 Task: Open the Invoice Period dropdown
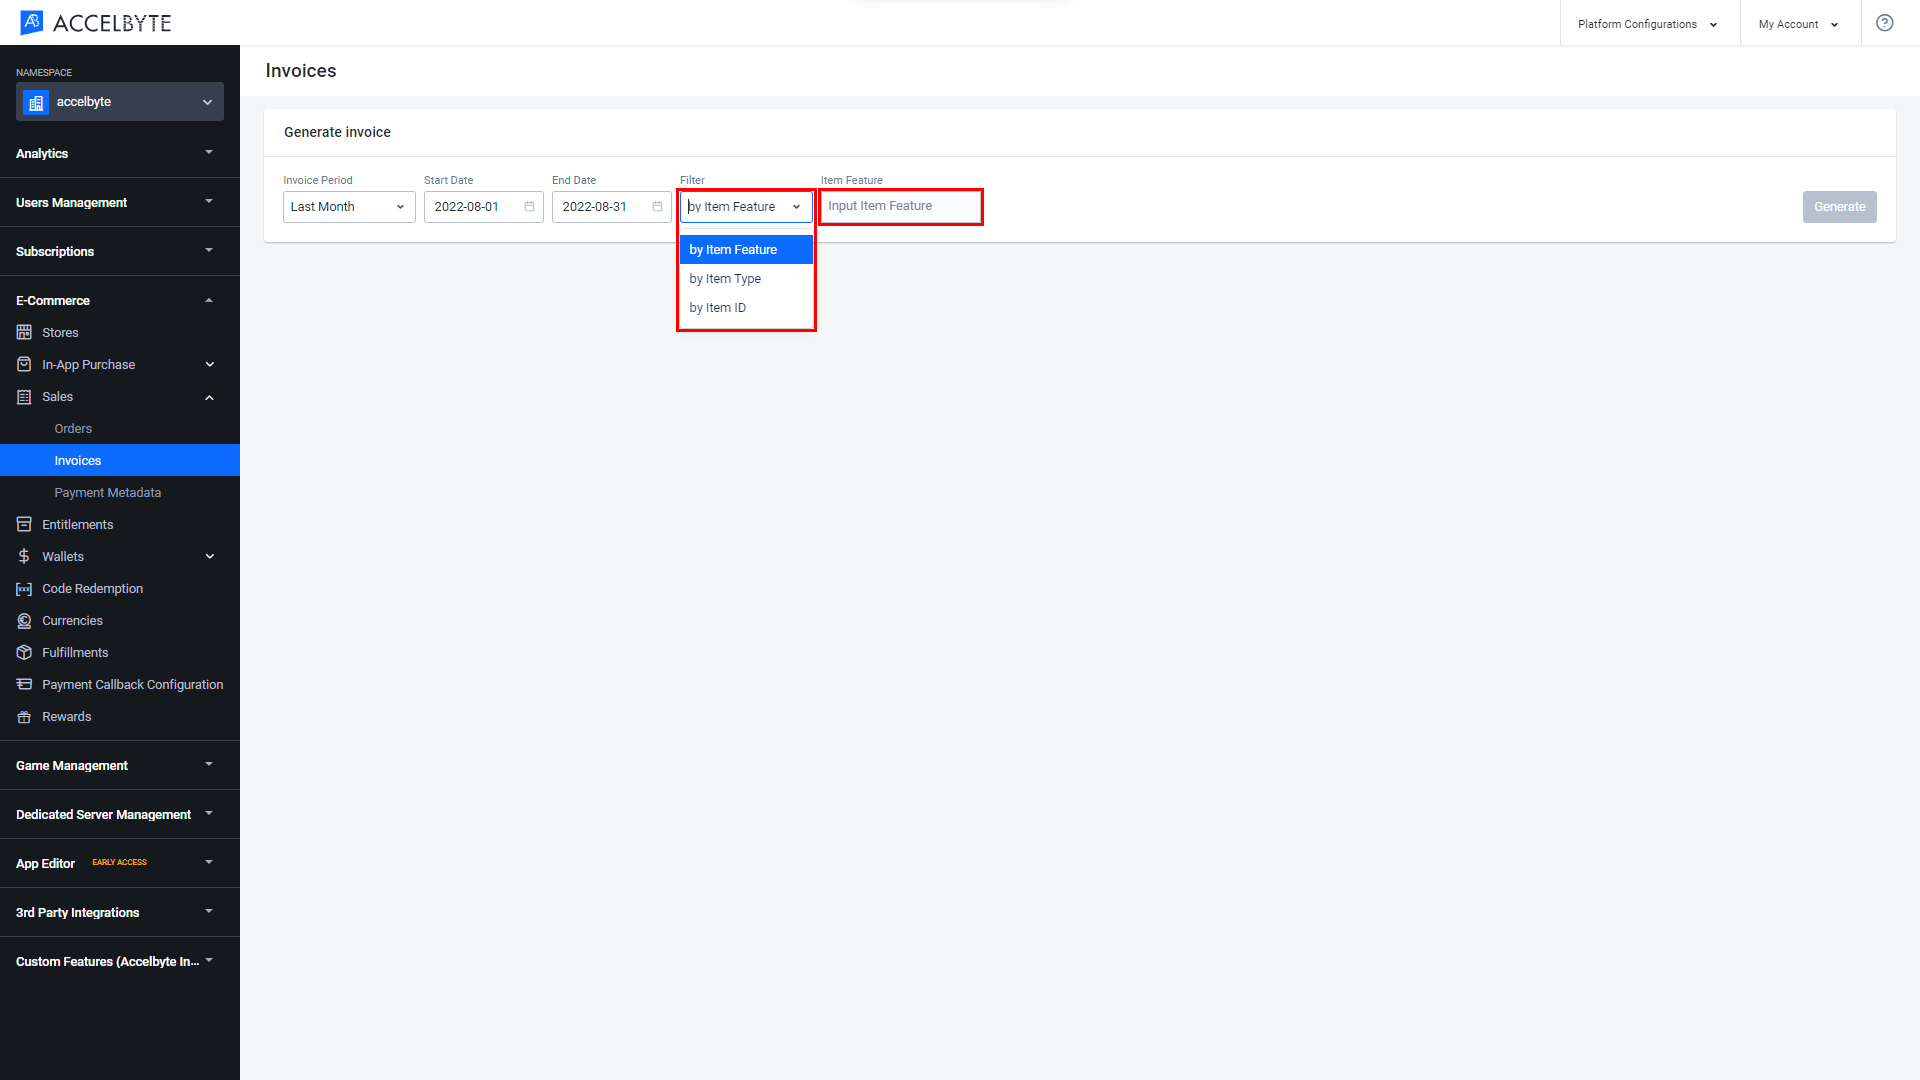(x=349, y=206)
